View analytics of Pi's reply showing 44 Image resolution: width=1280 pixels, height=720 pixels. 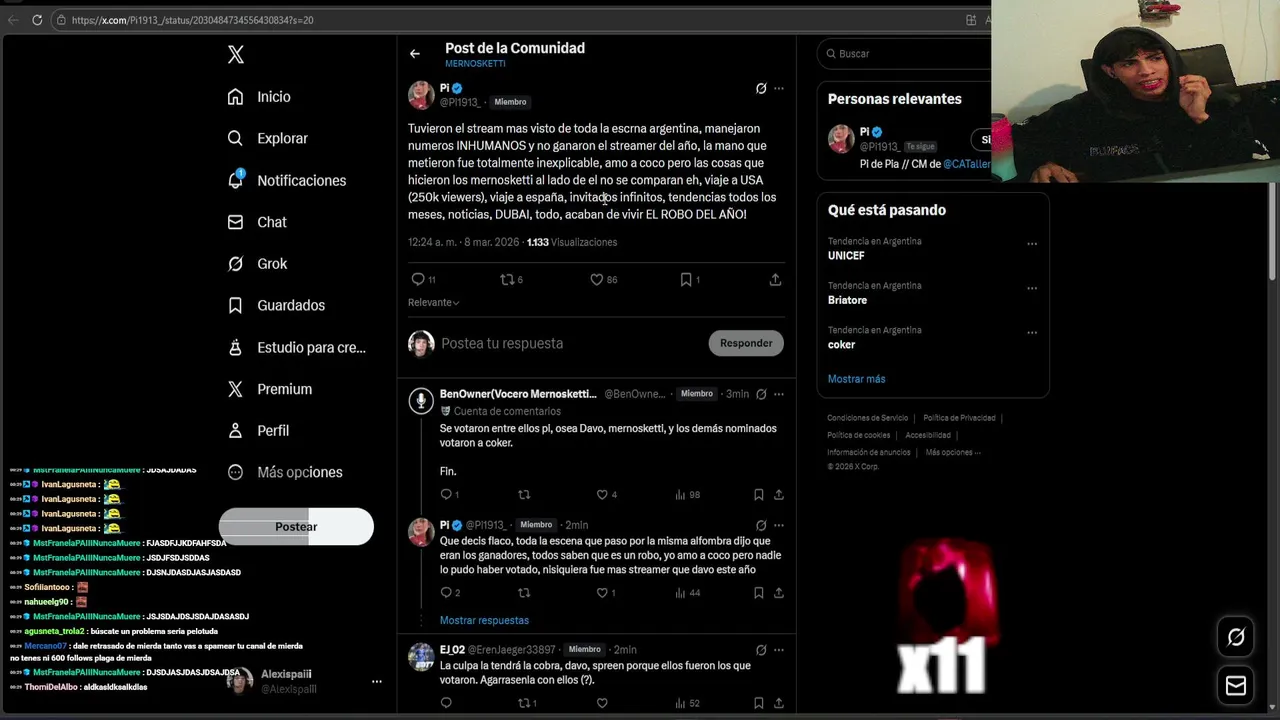click(687, 593)
